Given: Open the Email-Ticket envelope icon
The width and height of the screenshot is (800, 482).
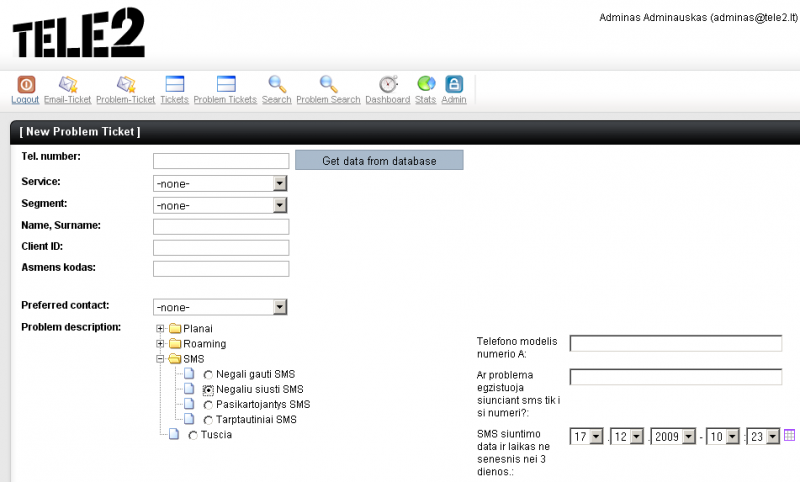Looking at the screenshot, I should pos(67,84).
